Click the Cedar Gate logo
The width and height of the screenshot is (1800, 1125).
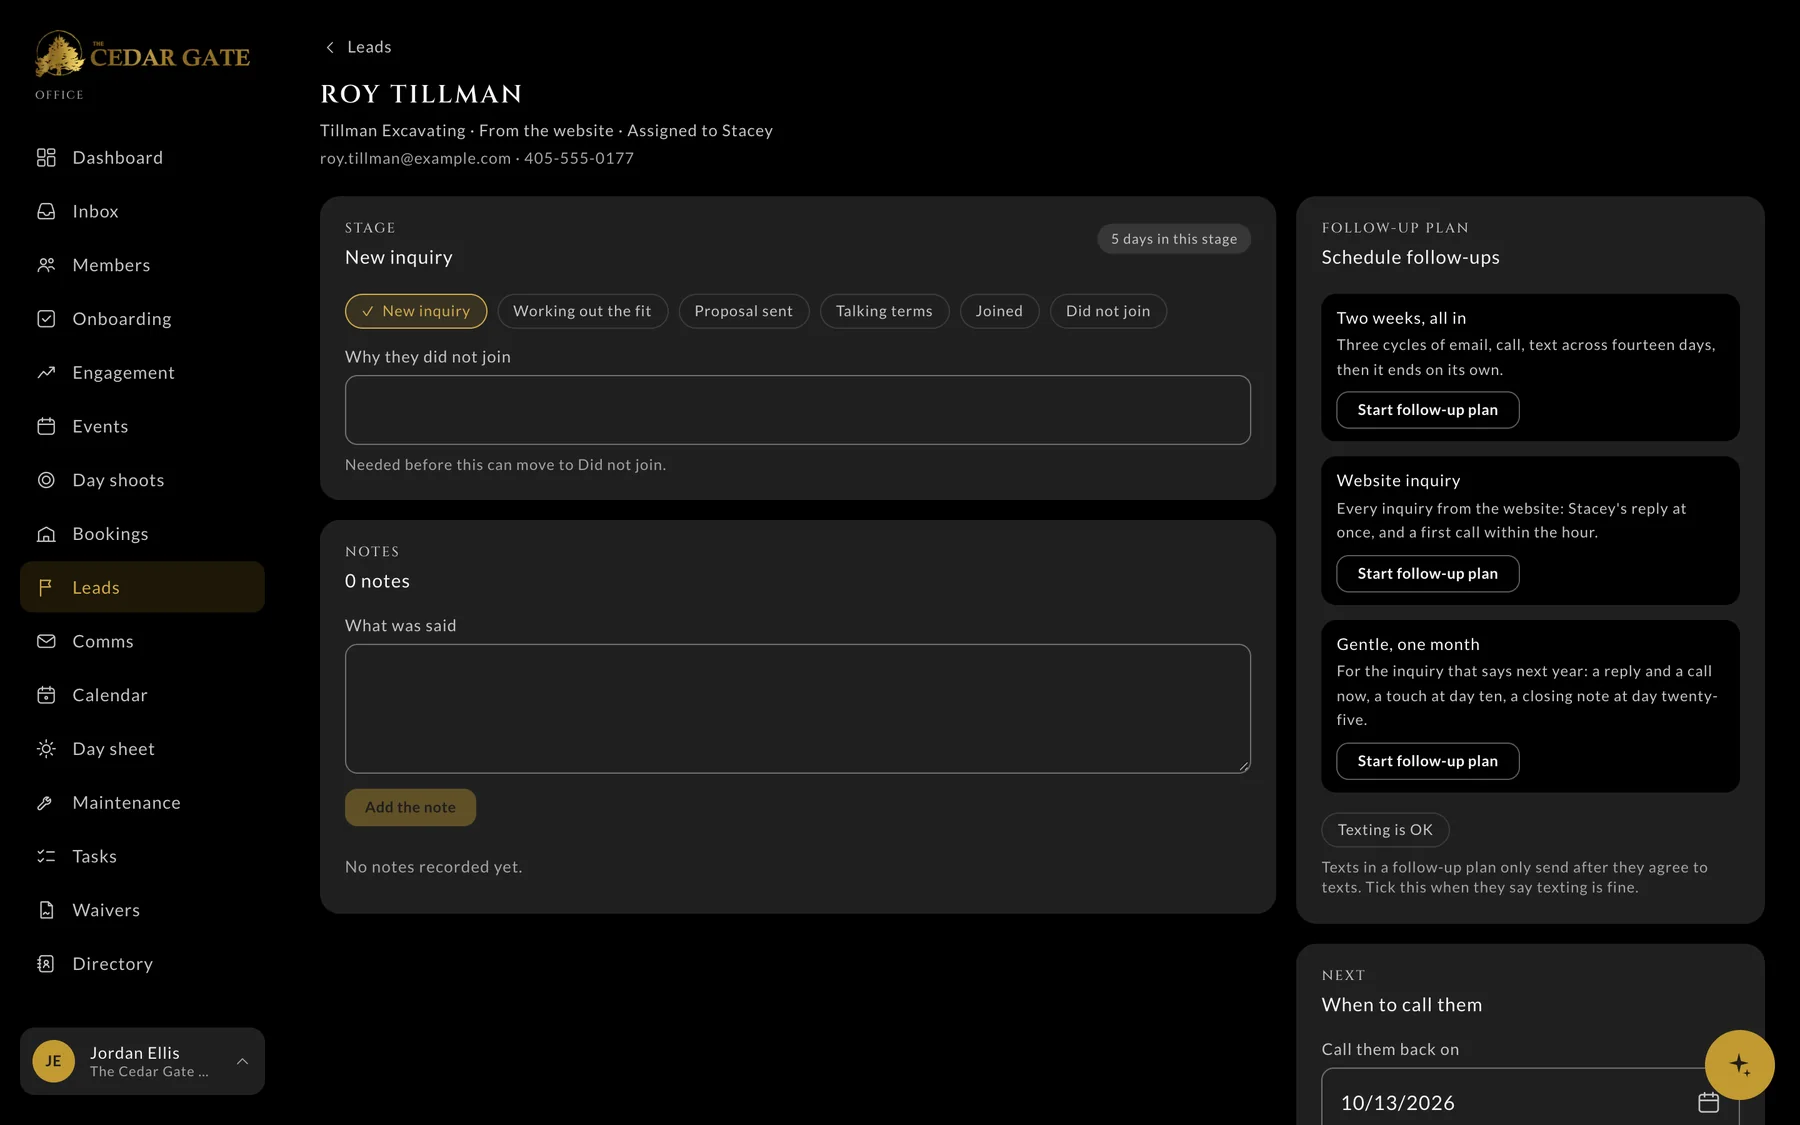pos(142,55)
